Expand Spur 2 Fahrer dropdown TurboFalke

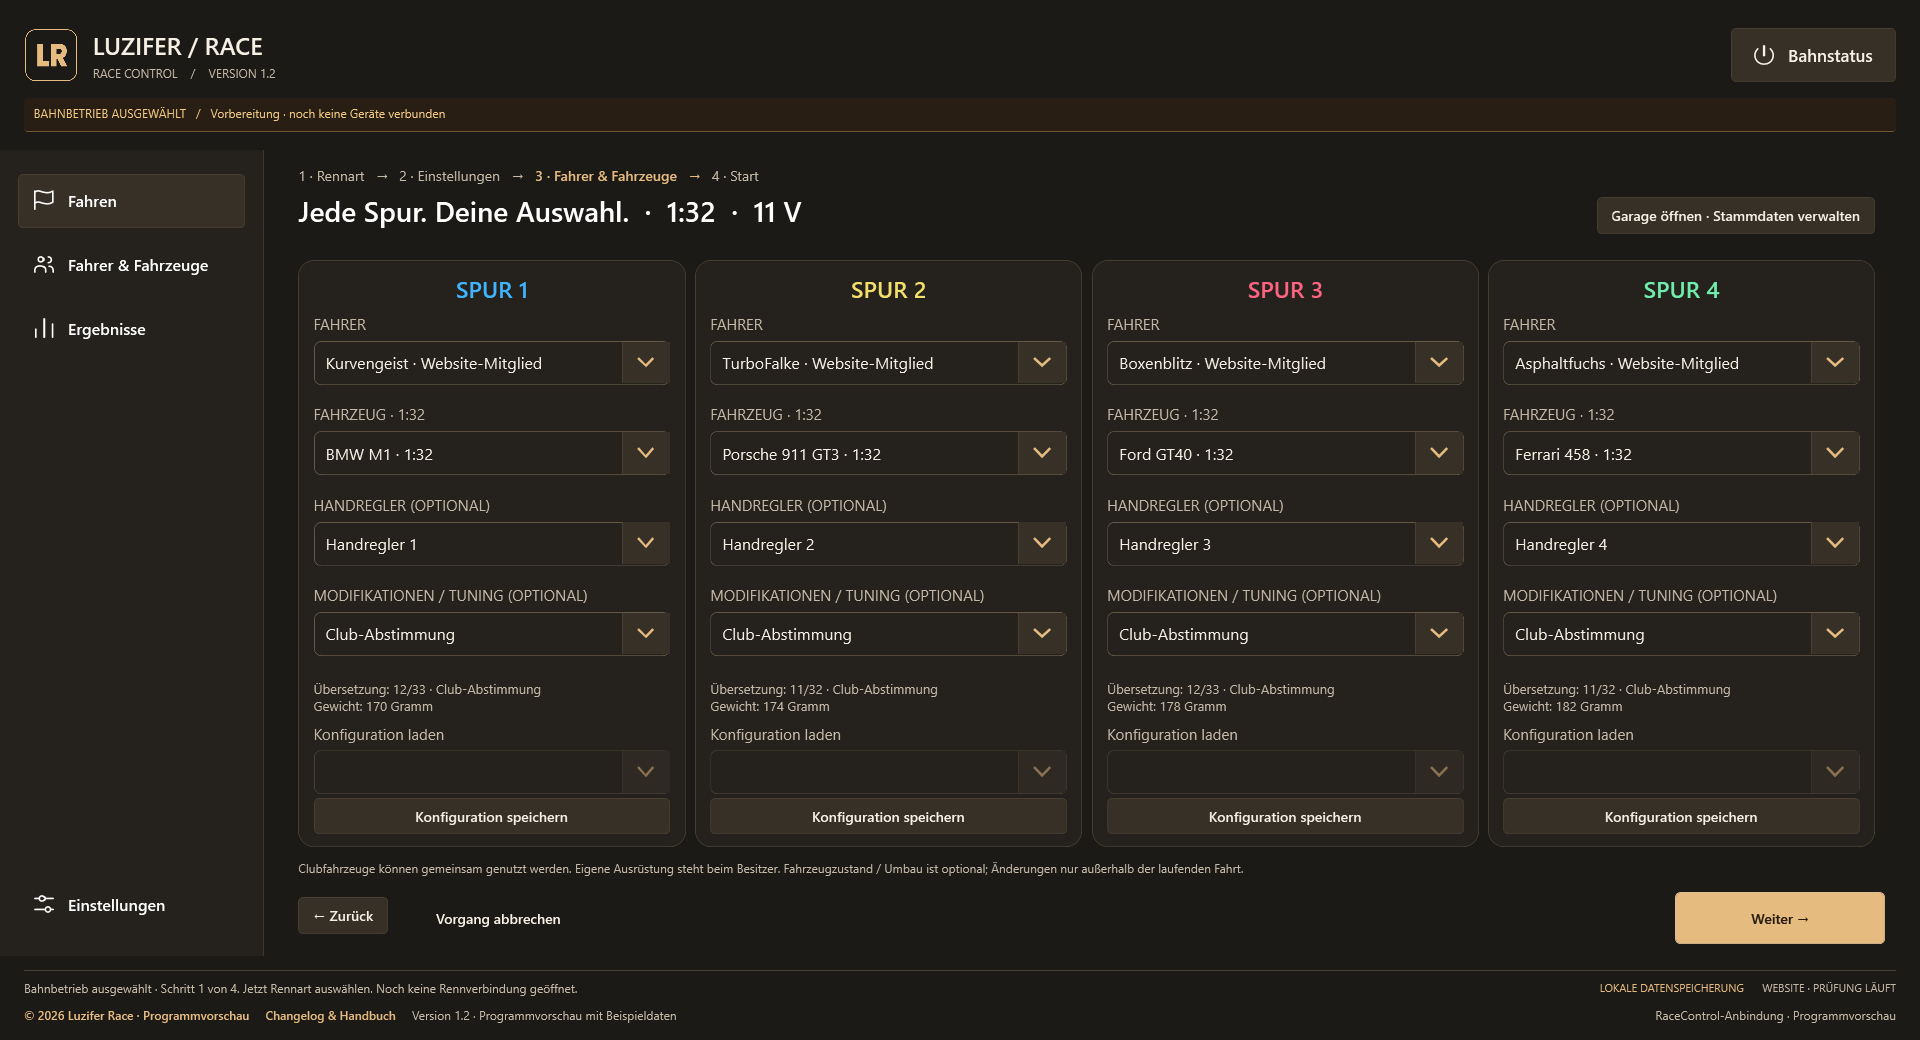point(888,363)
